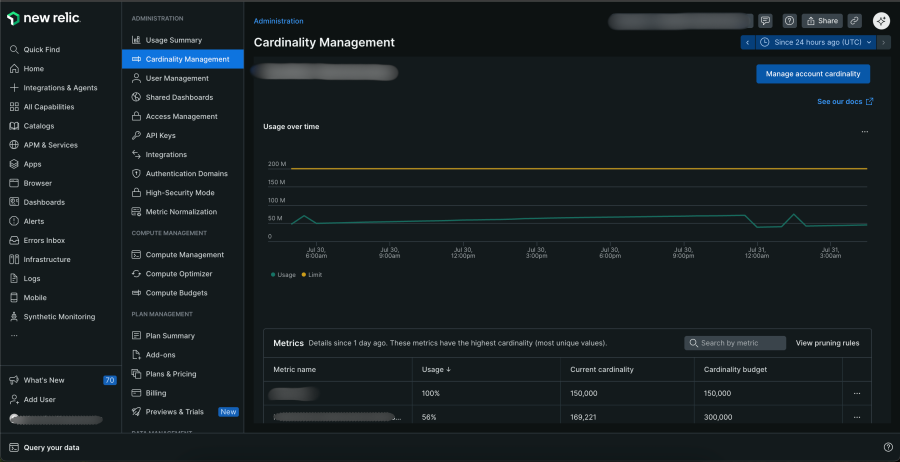Open Authentication Domains
This screenshot has height=462, width=900.
click(180, 173)
